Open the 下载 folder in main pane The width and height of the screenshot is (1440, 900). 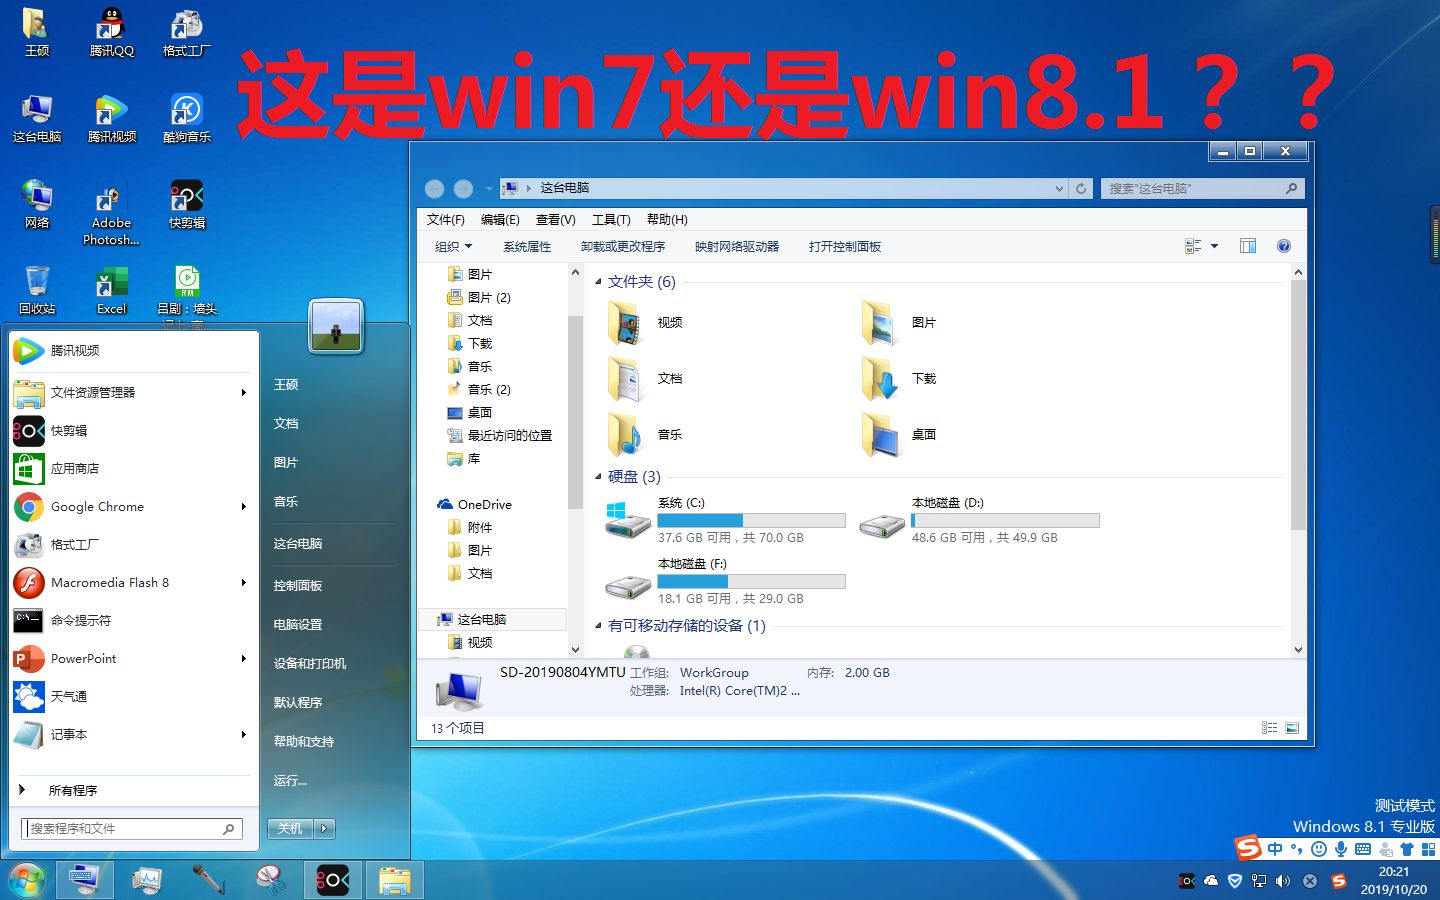click(900, 378)
